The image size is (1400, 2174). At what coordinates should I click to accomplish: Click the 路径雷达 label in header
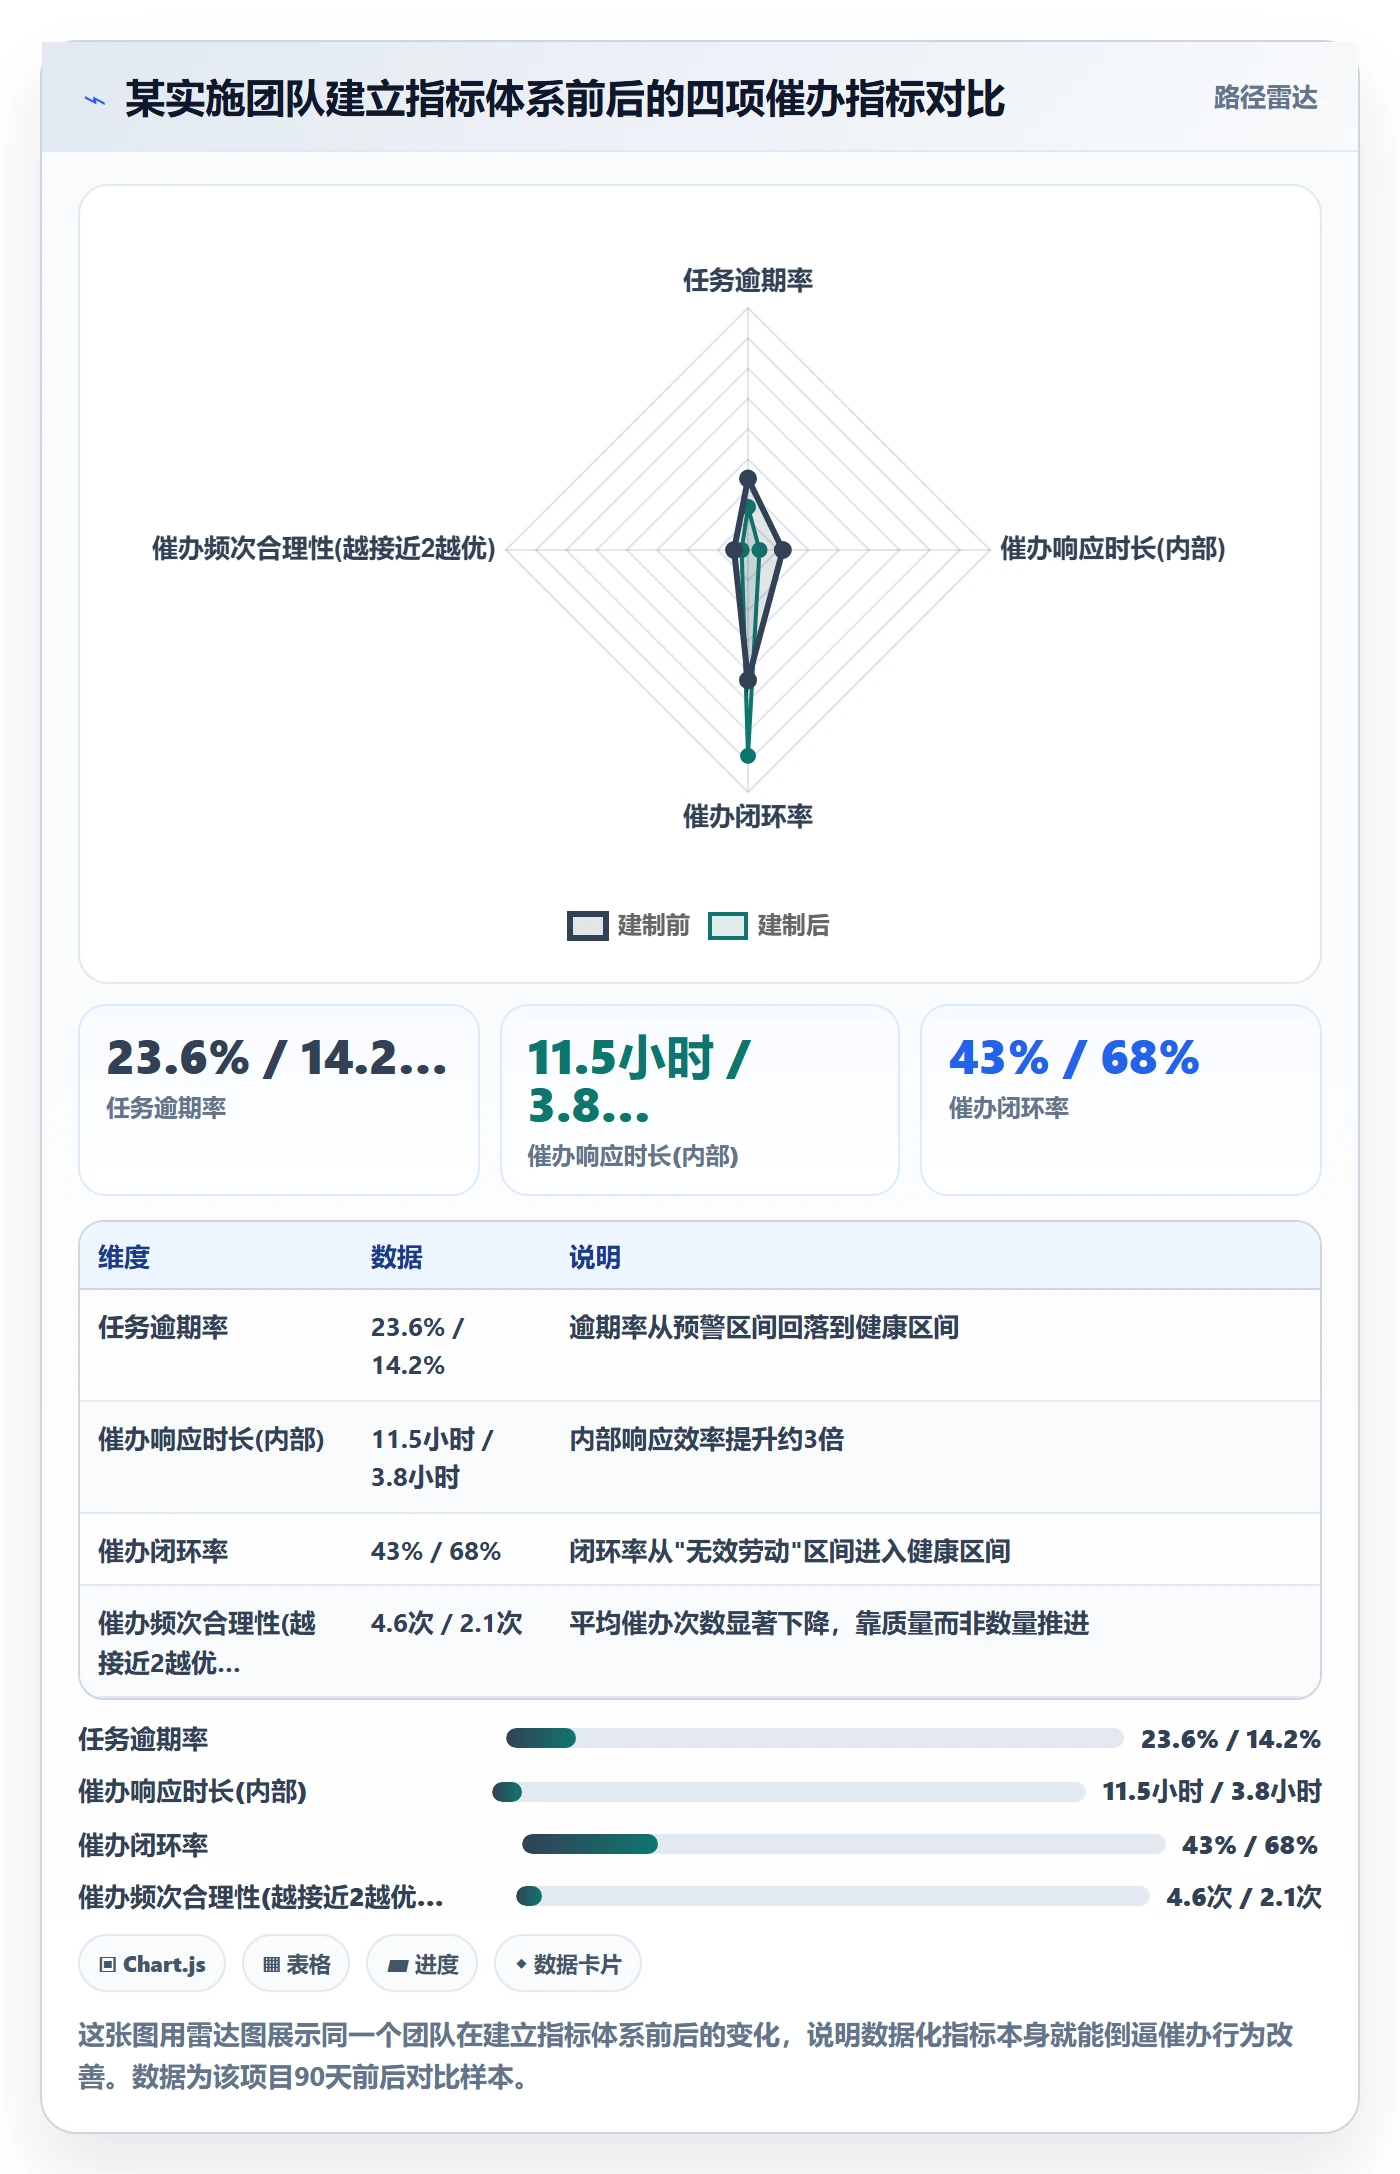(x=1265, y=98)
